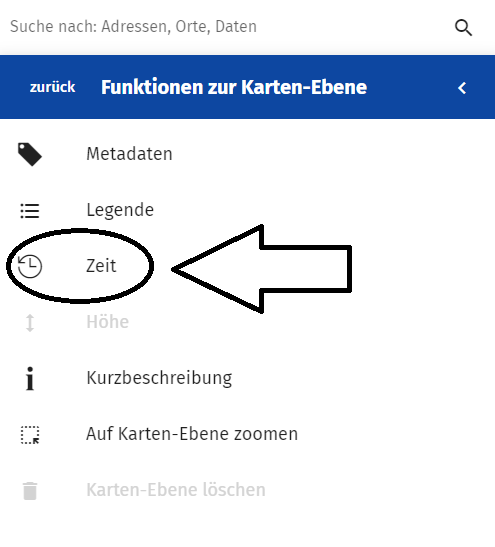The width and height of the screenshot is (495, 547).
Task: Select Karten-Ebene löschen text
Action: (176, 490)
